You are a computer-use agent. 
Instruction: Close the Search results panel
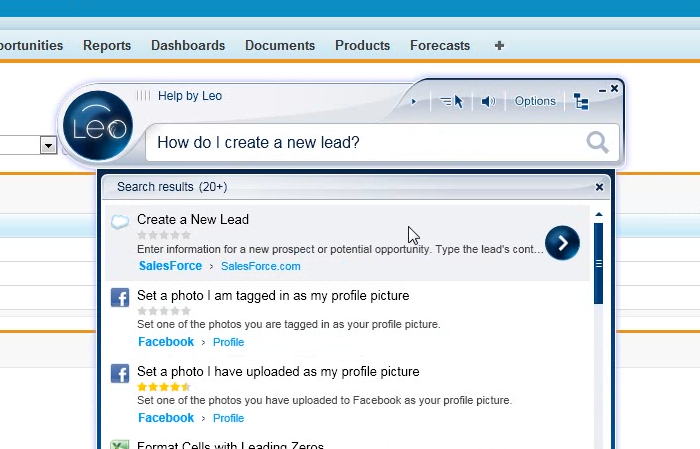(599, 187)
